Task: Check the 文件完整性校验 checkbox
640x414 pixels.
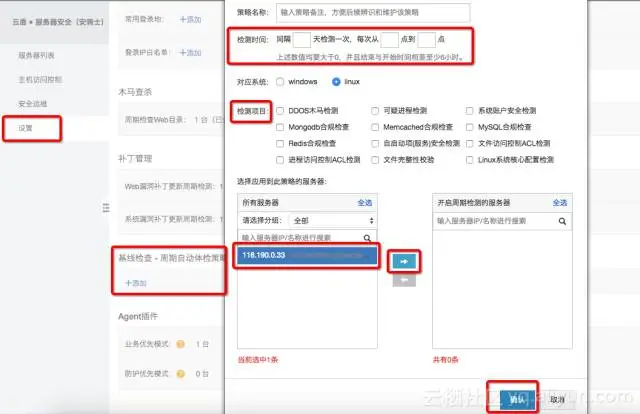Action: click(x=375, y=160)
